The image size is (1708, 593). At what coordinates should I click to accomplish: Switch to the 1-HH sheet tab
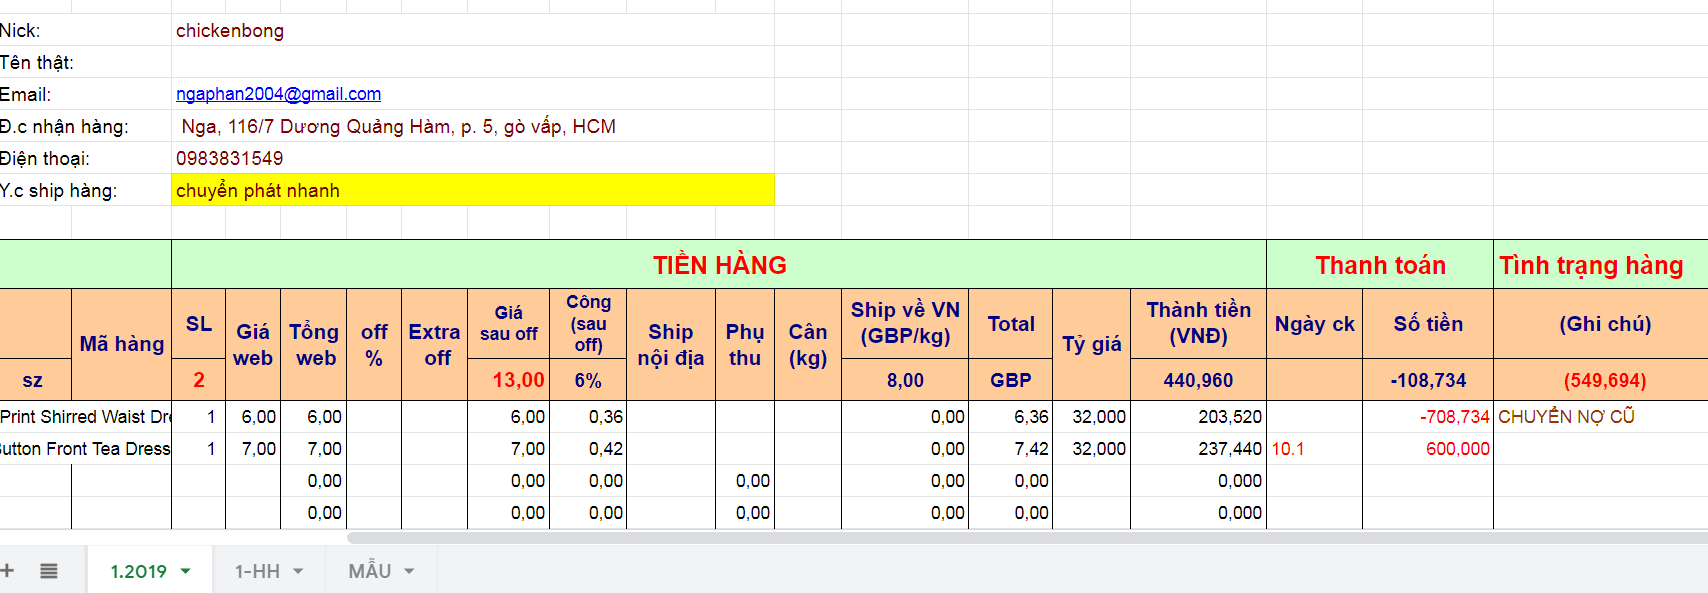pyautogui.click(x=257, y=571)
